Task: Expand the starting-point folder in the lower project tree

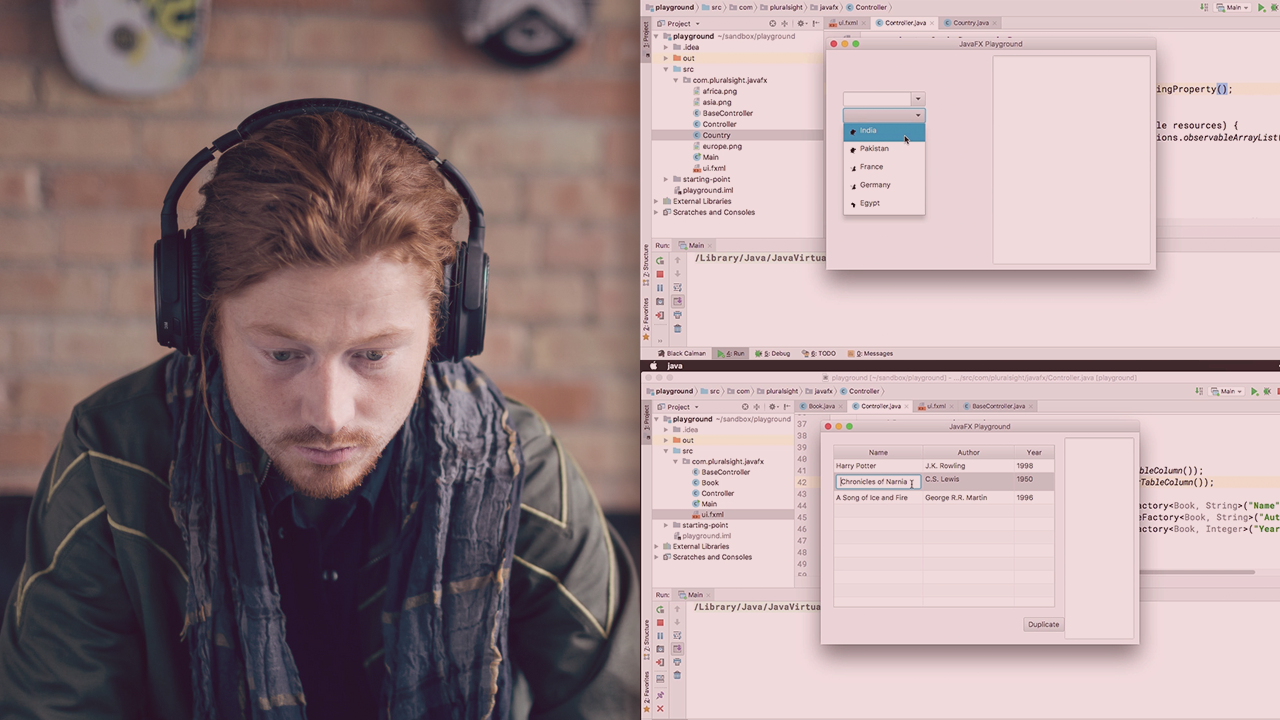Action: [x=666, y=525]
